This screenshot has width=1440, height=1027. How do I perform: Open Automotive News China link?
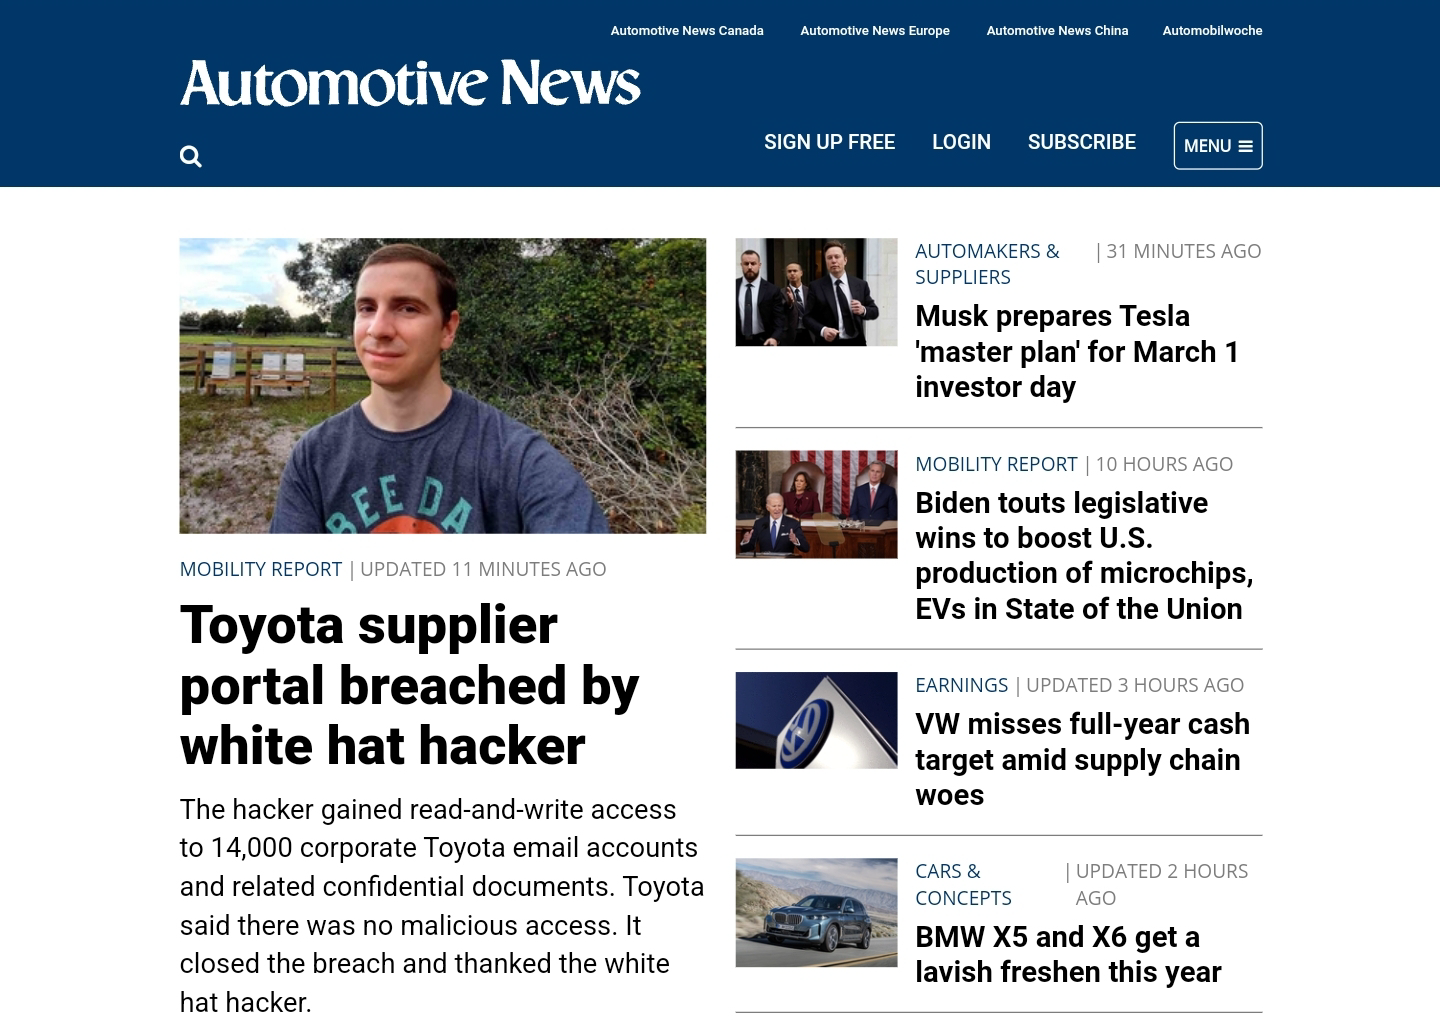click(x=1057, y=31)
